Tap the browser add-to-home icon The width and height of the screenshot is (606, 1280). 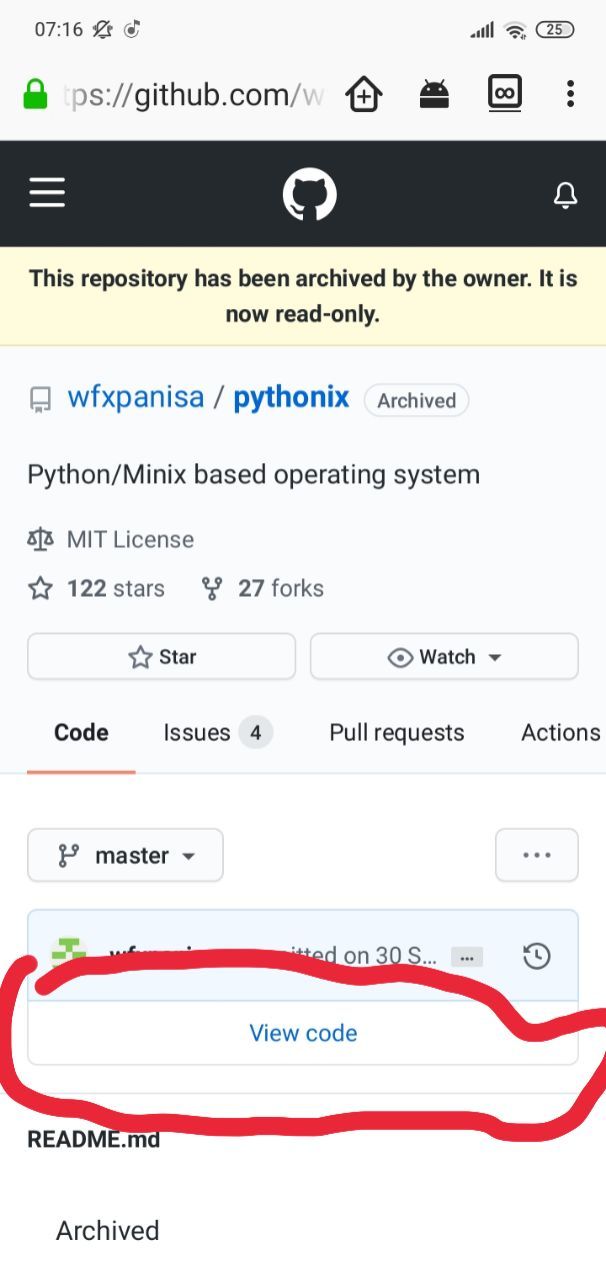tap(364, 95)
